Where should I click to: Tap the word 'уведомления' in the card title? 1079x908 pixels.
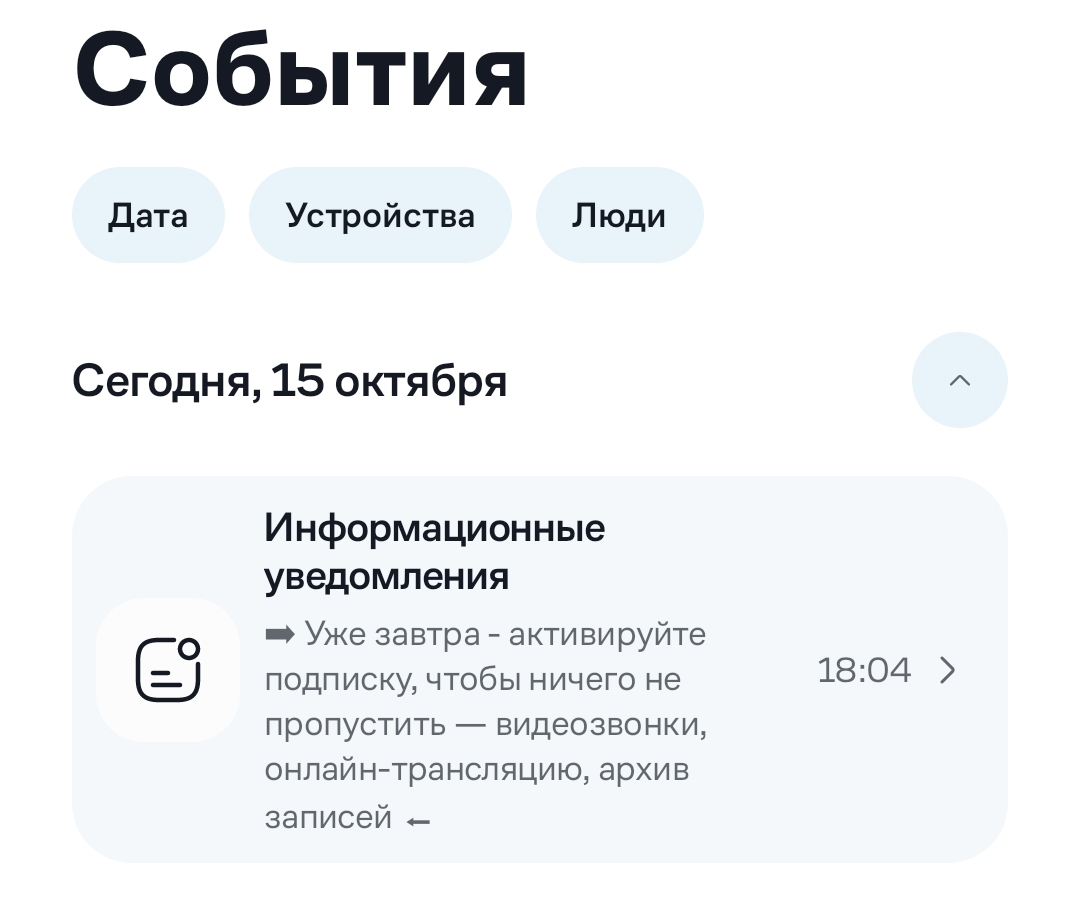386,576
